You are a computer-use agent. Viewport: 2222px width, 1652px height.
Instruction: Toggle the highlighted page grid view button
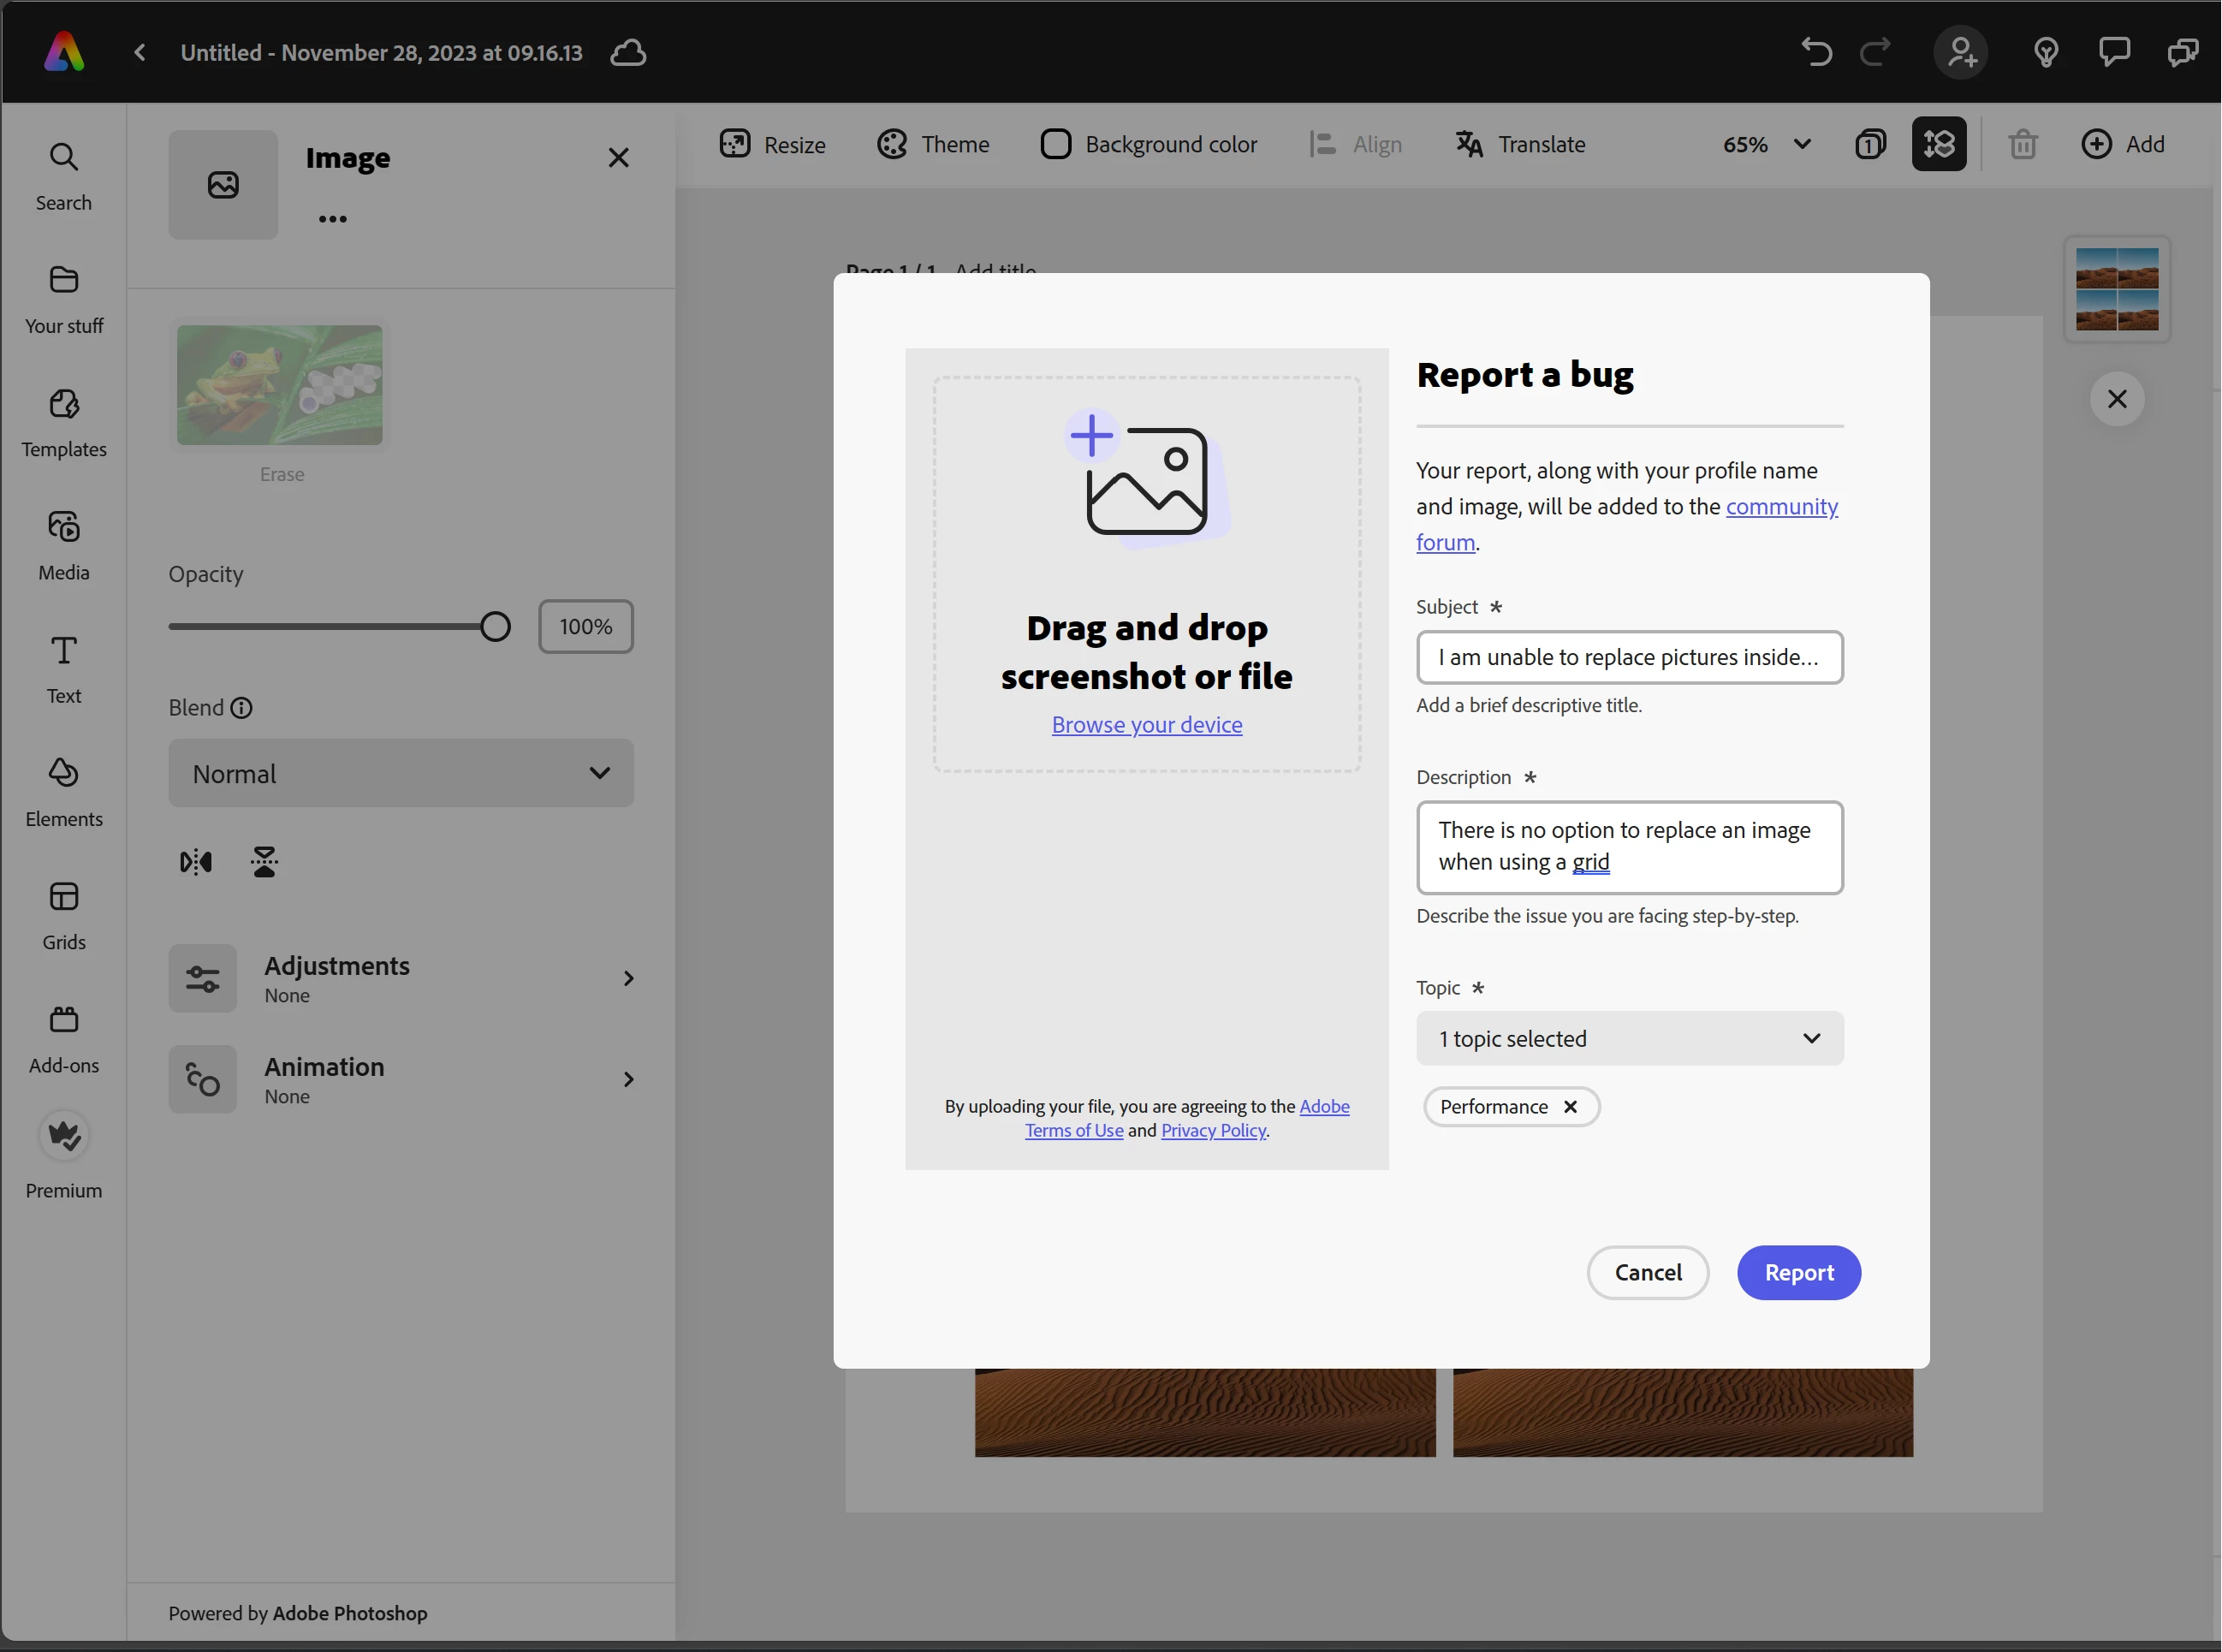pos(1939,145)
